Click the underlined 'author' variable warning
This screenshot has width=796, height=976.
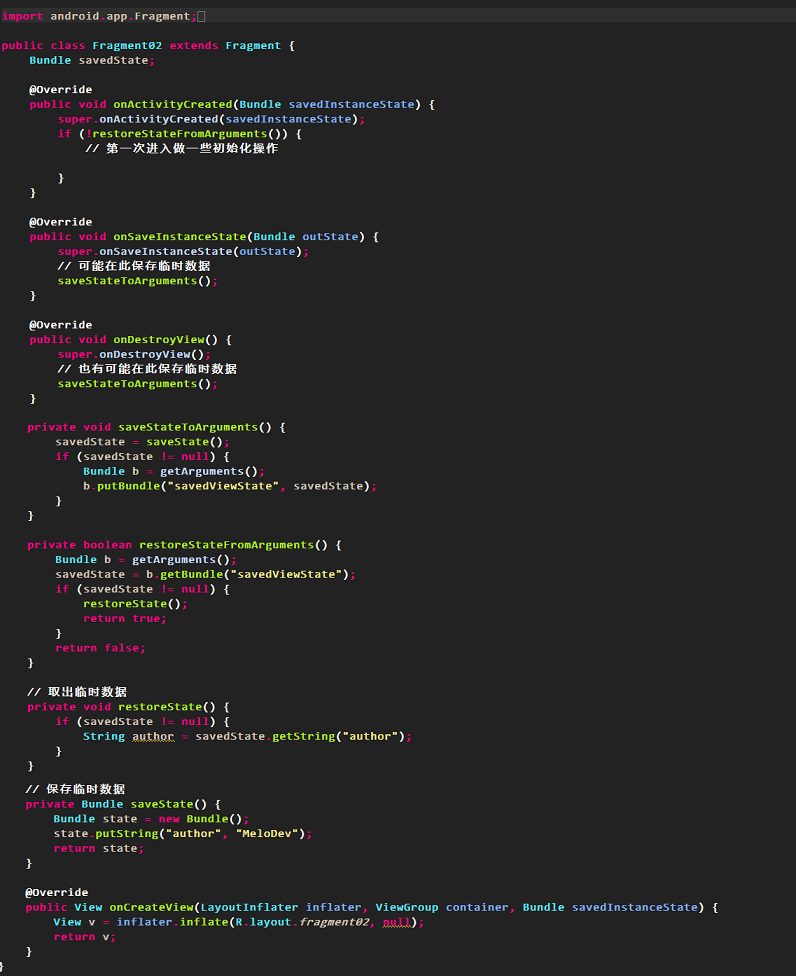click(x=153, y=736)
